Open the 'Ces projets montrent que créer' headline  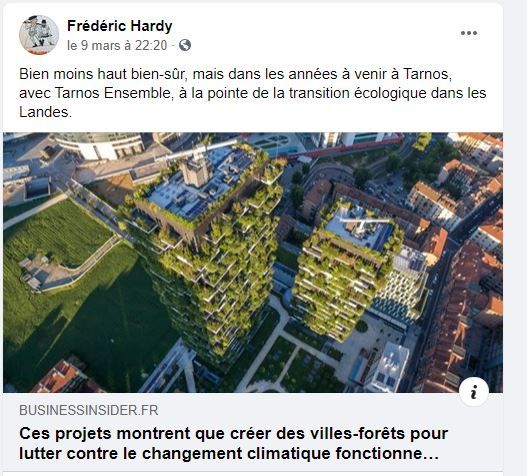(x=233, y=443)
